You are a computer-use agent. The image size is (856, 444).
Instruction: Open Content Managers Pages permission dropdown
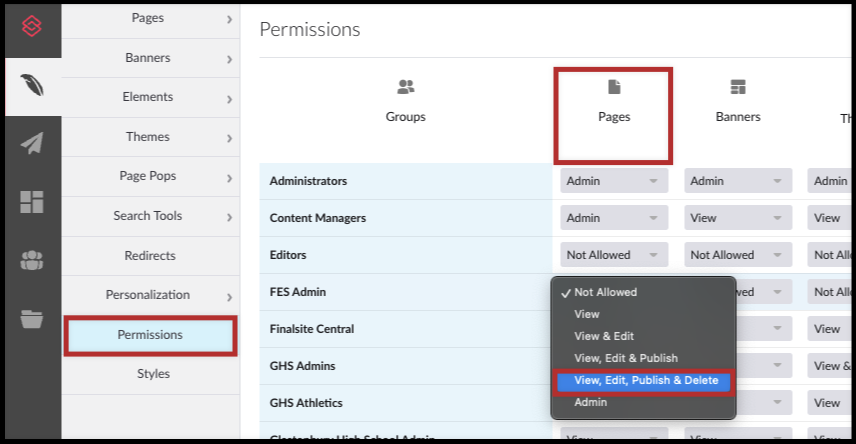(x=614, y=218)
